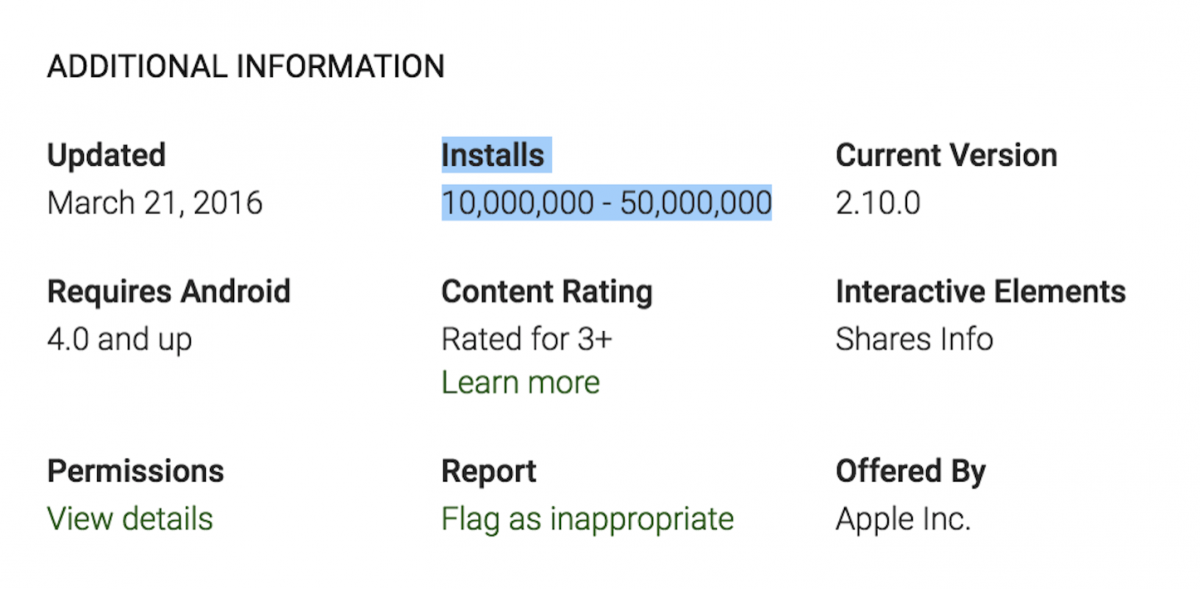Click the Permissions heading

(135, 470)
